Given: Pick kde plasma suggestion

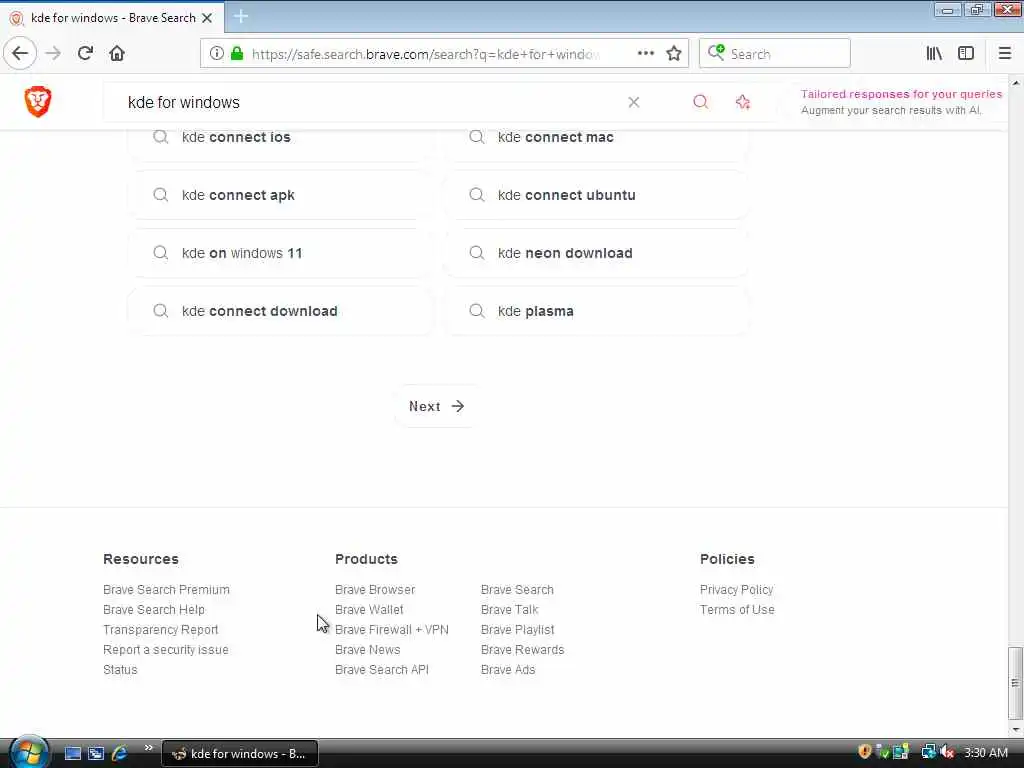Looking at the screenshot, I should click(x=597, y=312).
